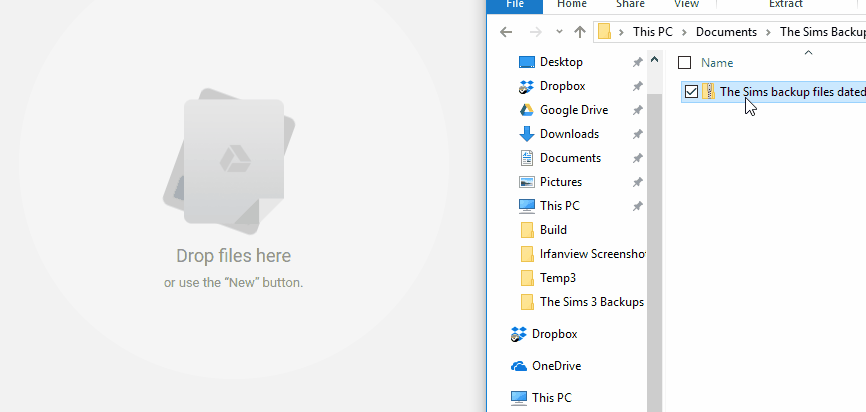Open Google Drive in Quick access
The height and width of the screenshot is (412, 866).
574,110
